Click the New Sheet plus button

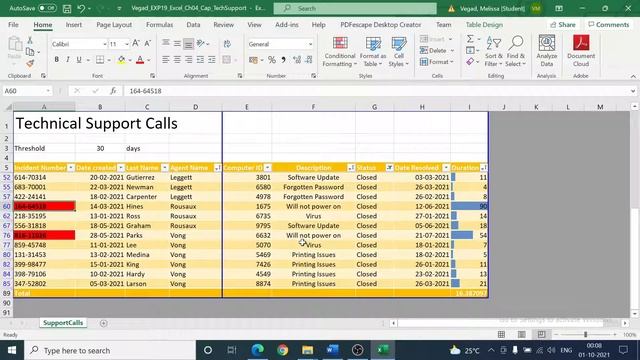tap(104, 323)
